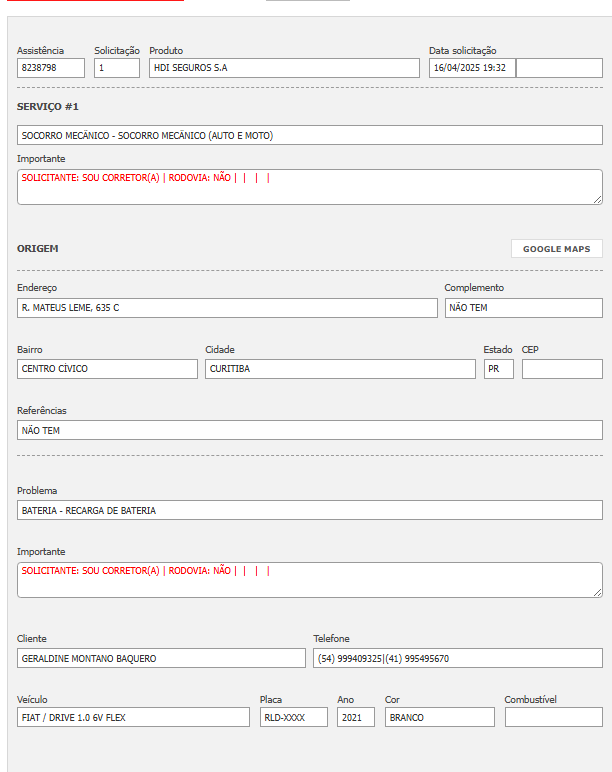Screen dimensions: 612x772
Task: Click the Importante text area under Serviço #1
Action: [310, 187]
